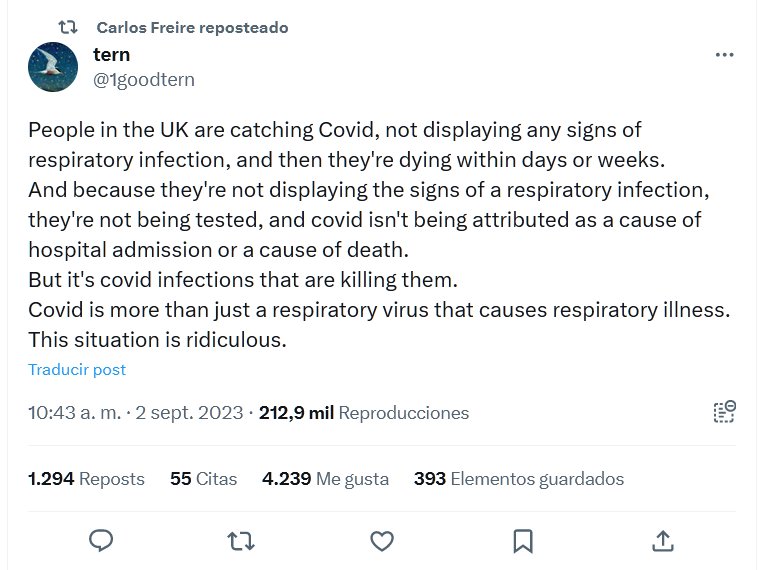Click the repost icon next to Carlos Freire

pos(68,27)
